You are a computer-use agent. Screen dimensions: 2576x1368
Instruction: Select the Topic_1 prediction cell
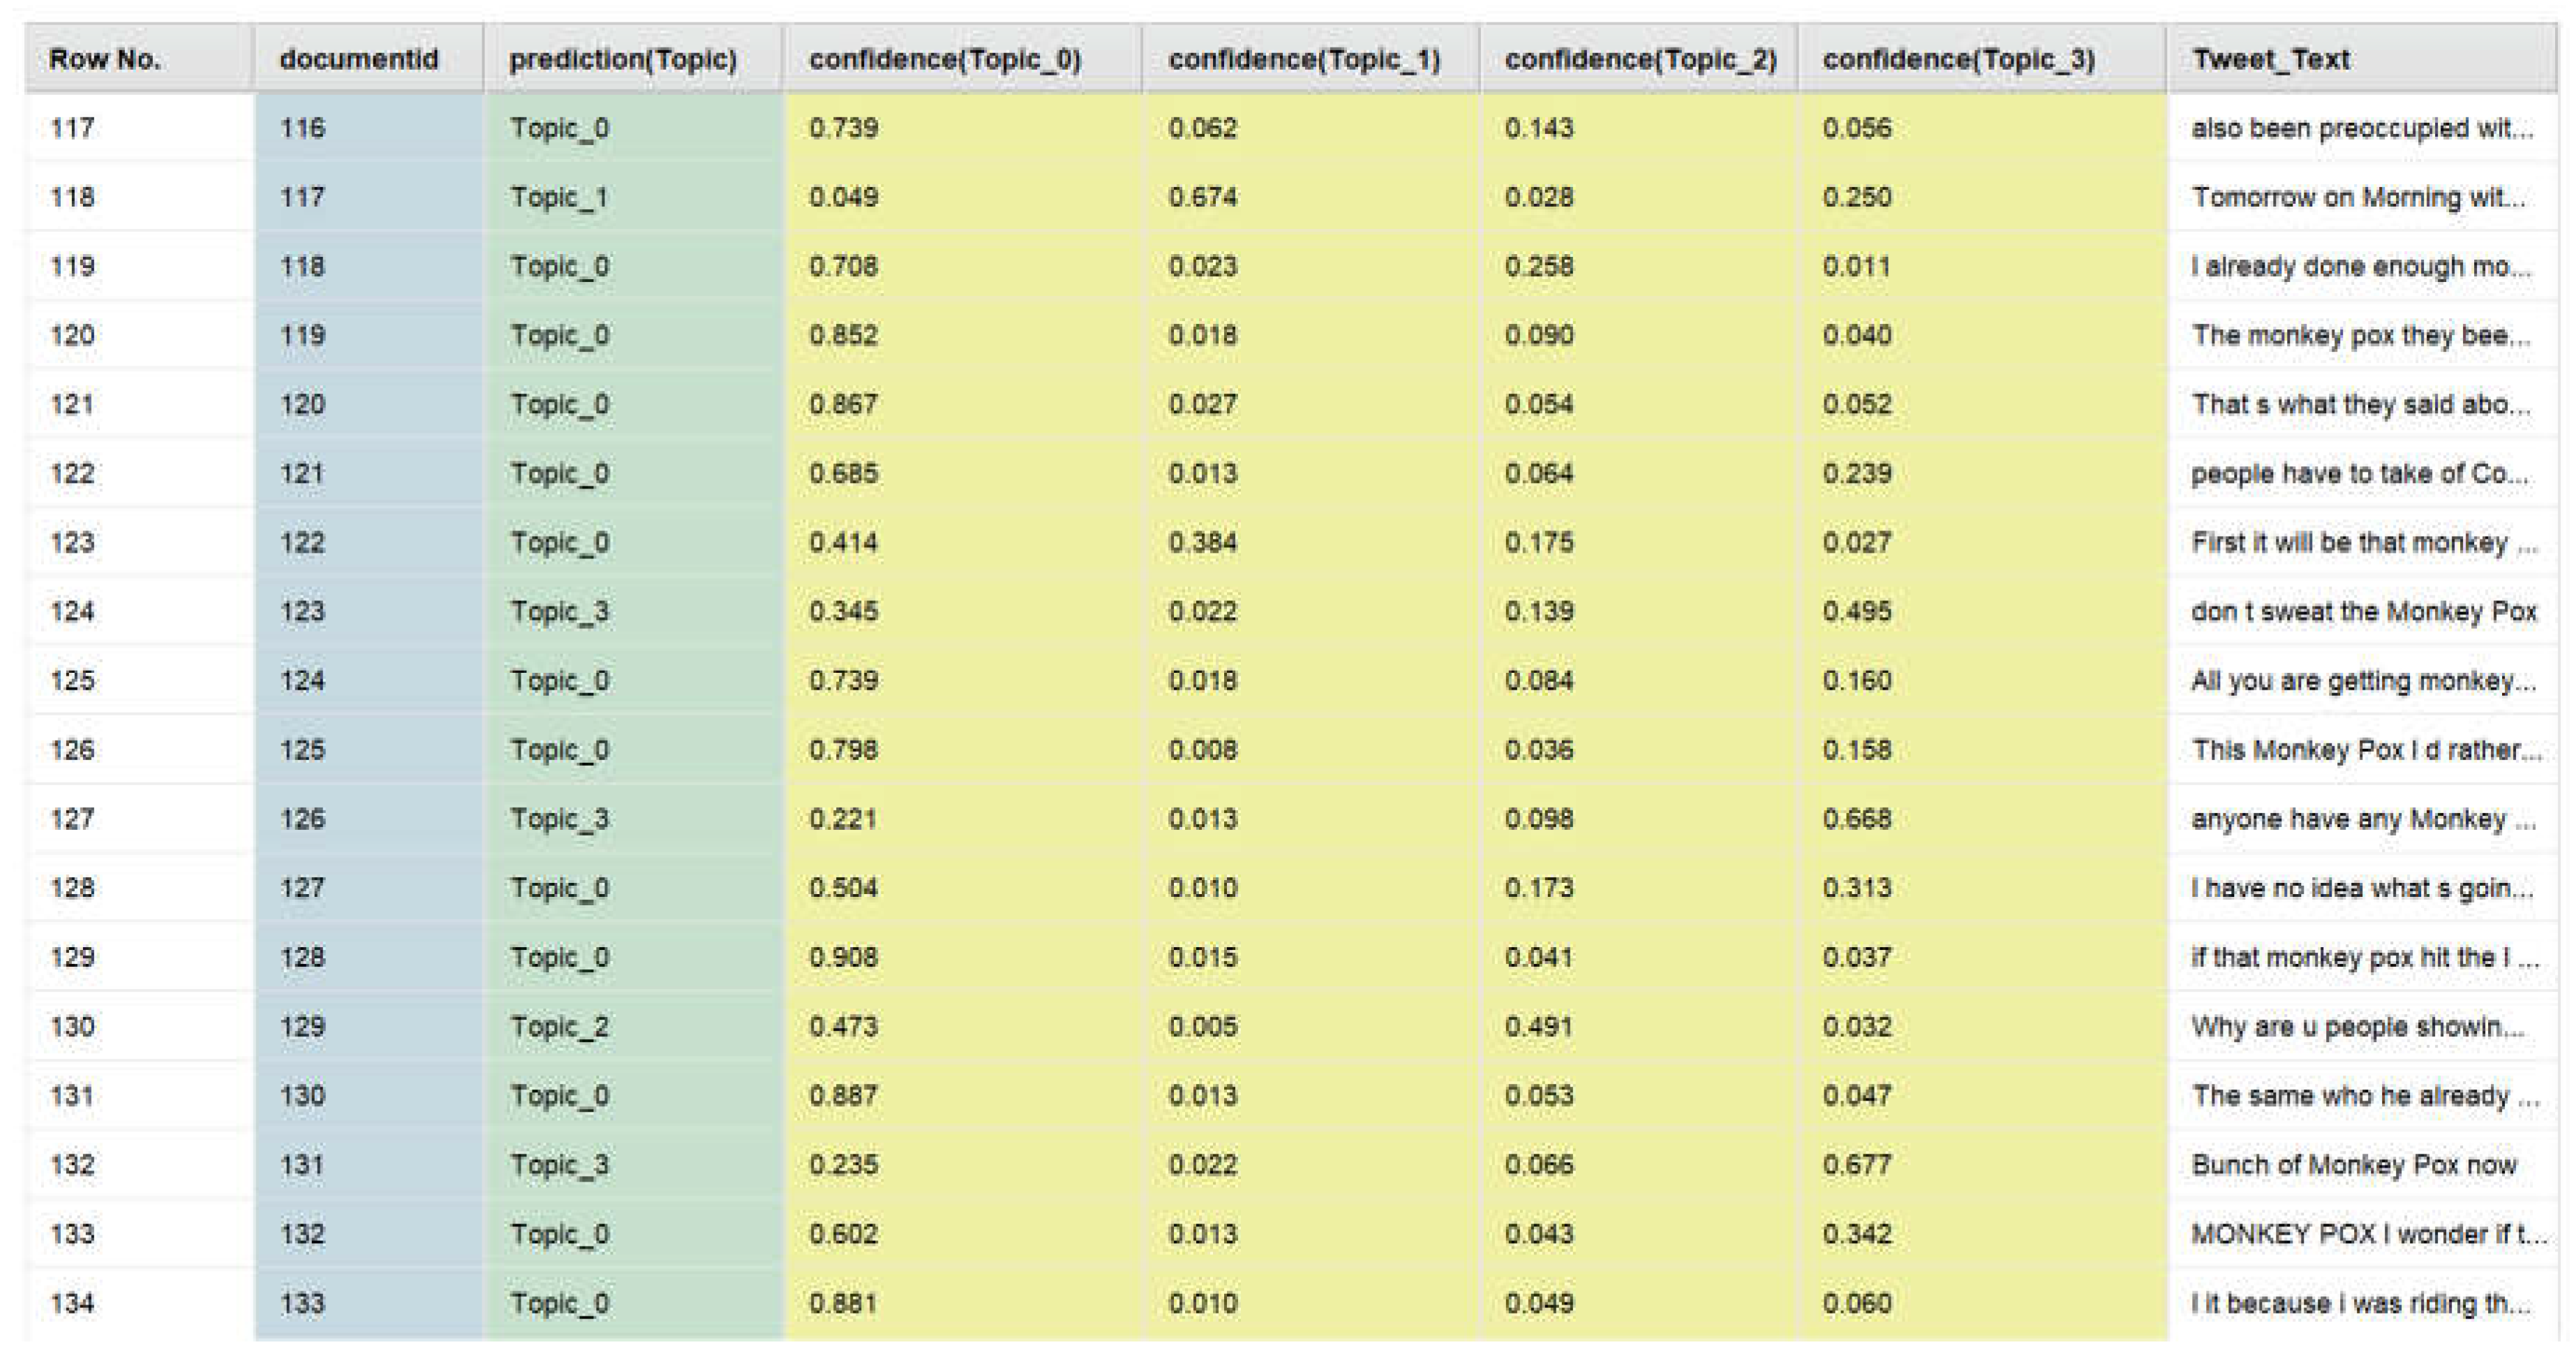coord(559,197)
